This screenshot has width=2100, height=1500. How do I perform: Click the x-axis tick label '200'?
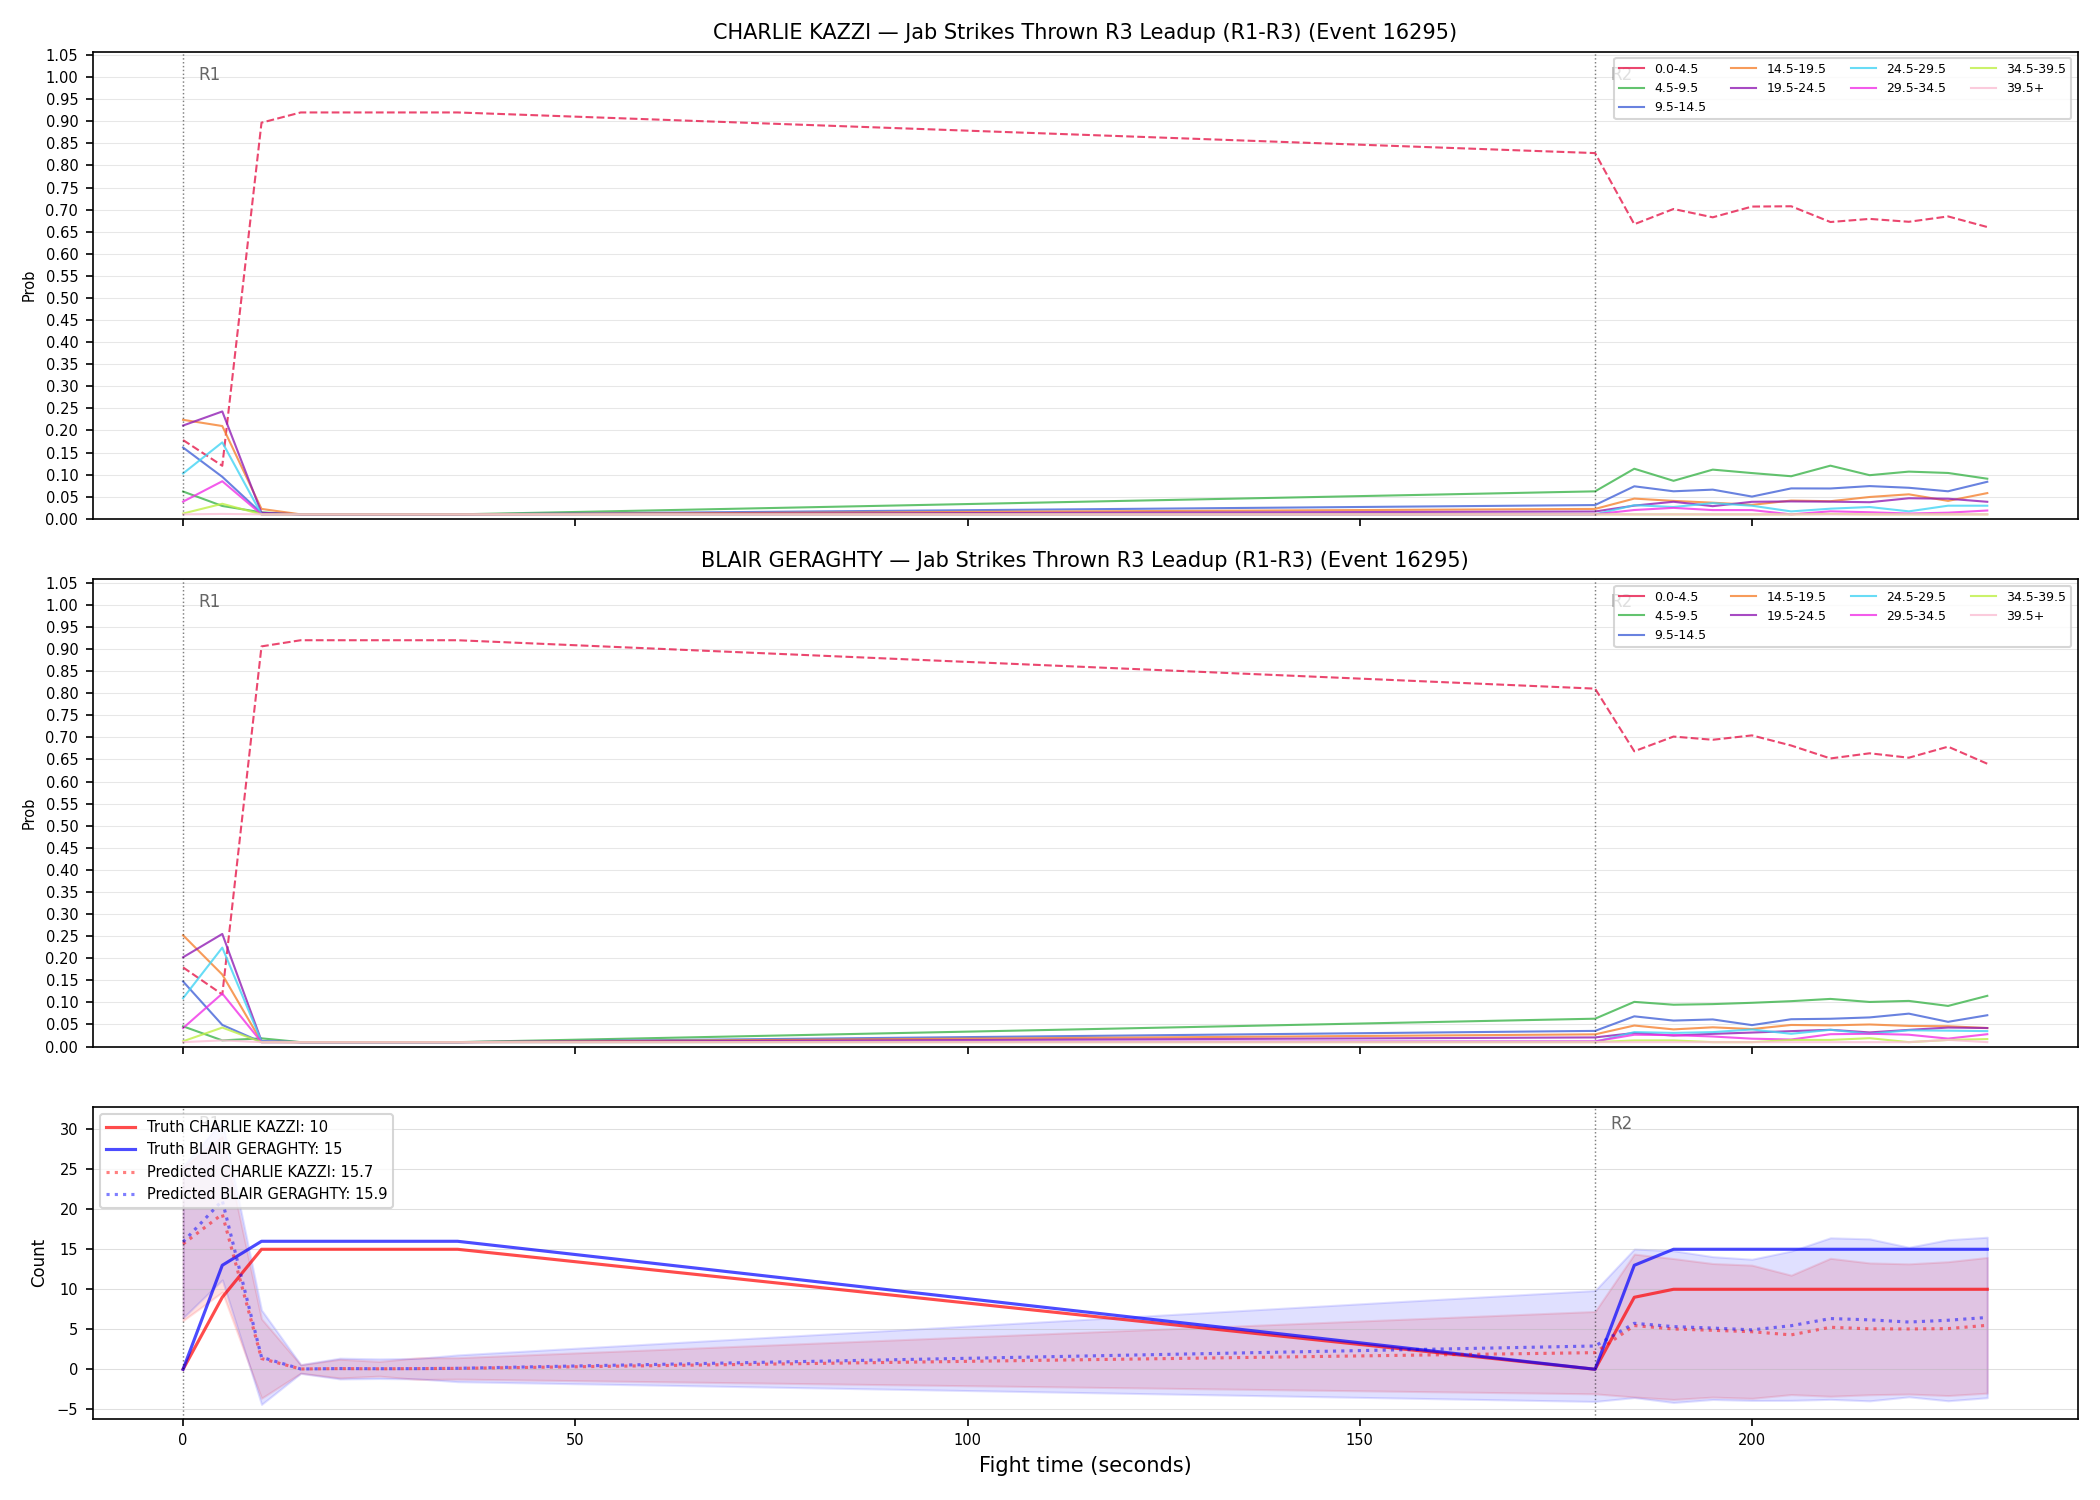coord(1751,1440)
